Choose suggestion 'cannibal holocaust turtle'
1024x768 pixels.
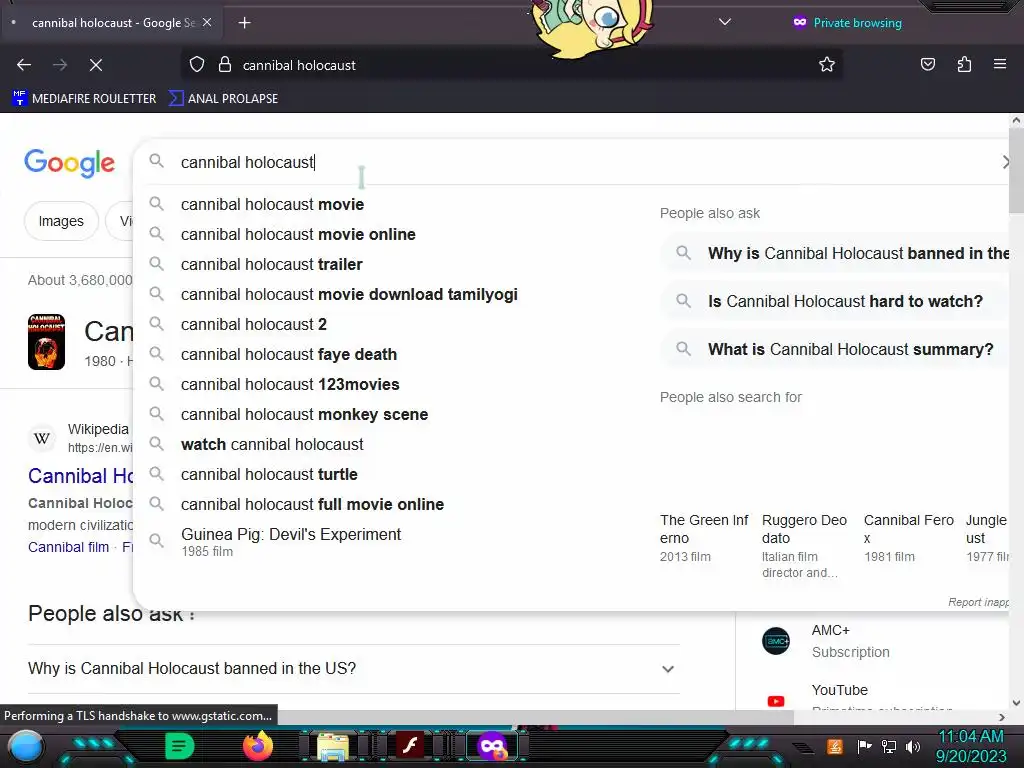coord(269,475)
